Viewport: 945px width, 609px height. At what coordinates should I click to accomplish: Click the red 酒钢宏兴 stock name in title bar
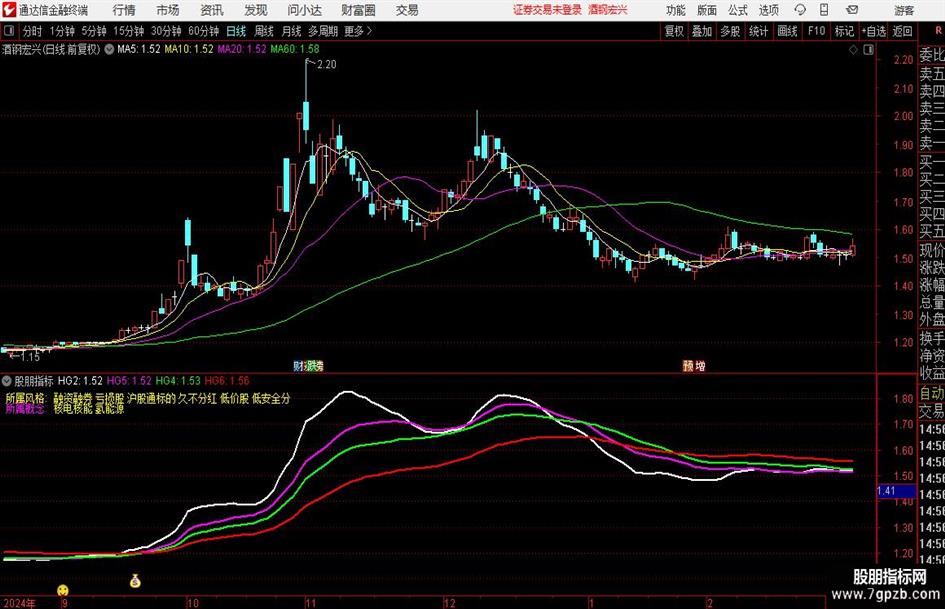coord(608,10)
